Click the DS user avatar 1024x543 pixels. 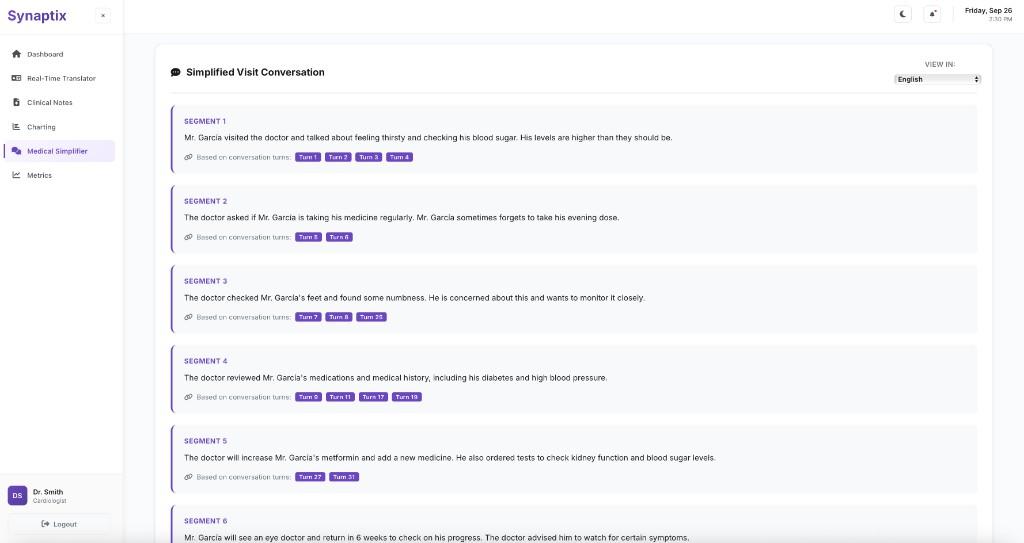[17, 496]
